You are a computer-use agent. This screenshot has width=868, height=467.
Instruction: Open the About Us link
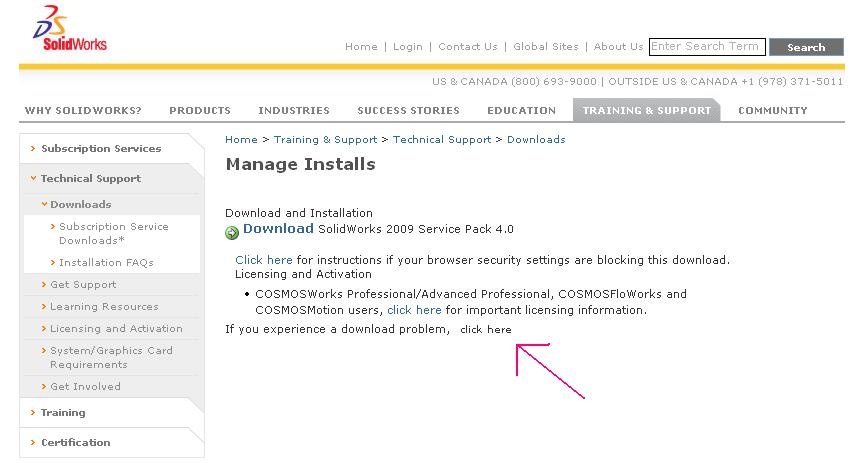(x=618, y=47)
